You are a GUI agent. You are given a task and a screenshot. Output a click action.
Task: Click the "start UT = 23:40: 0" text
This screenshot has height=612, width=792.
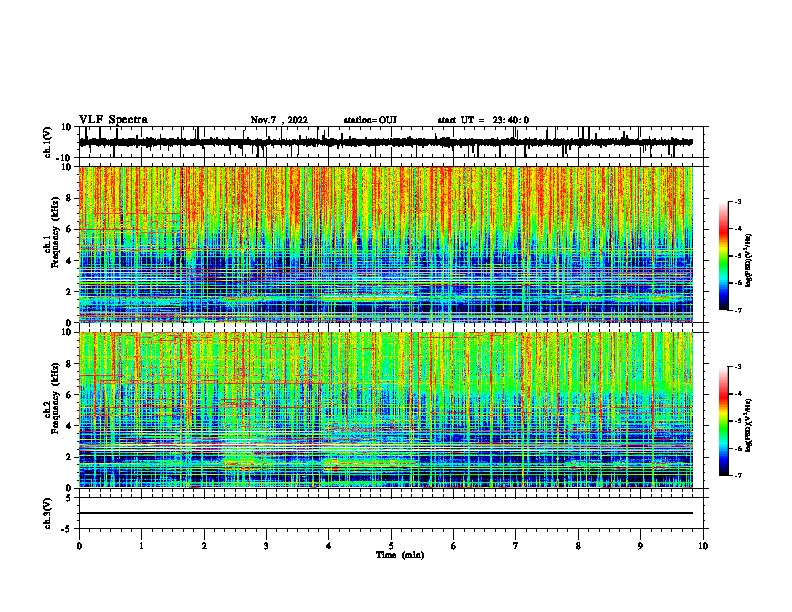(483, 120)
